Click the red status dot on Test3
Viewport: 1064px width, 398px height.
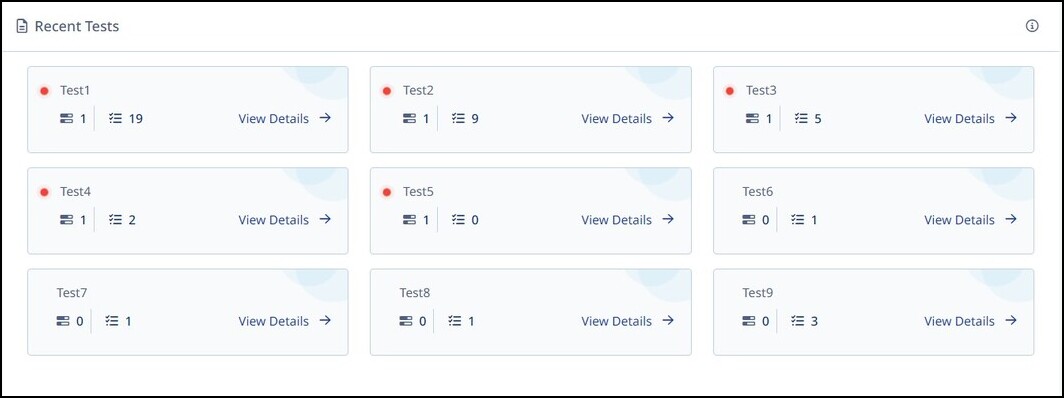tap(729, 91)
